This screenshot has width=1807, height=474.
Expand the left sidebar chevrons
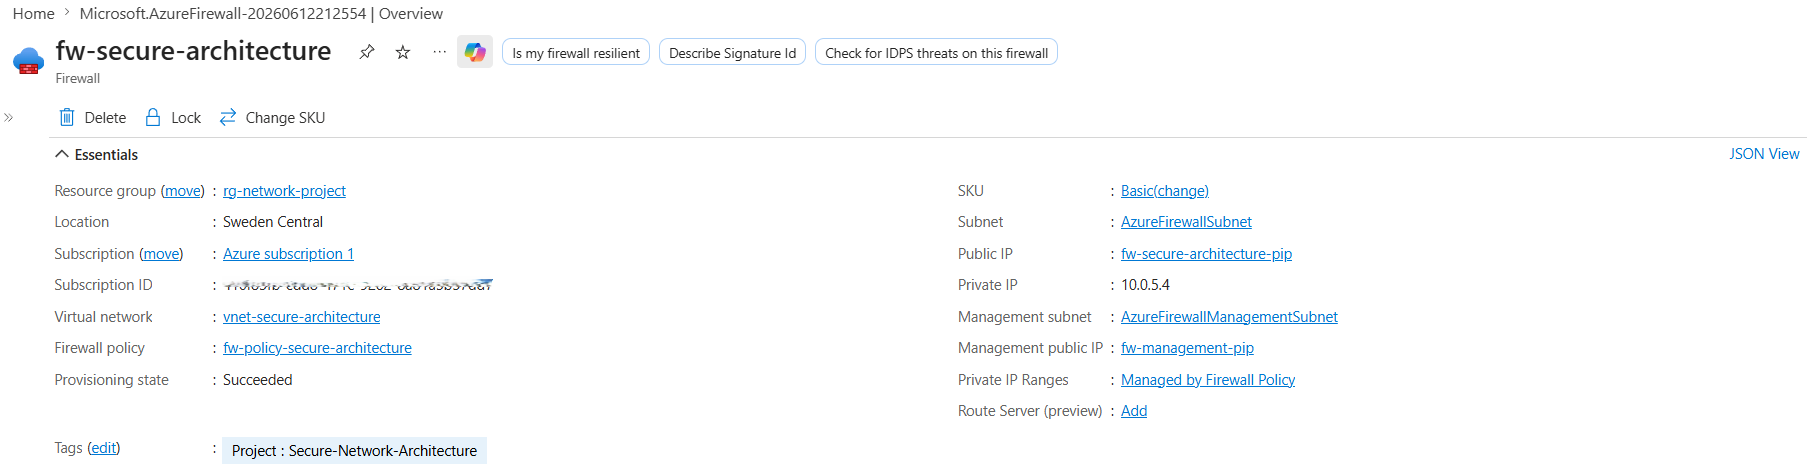[x=8, y=118]
